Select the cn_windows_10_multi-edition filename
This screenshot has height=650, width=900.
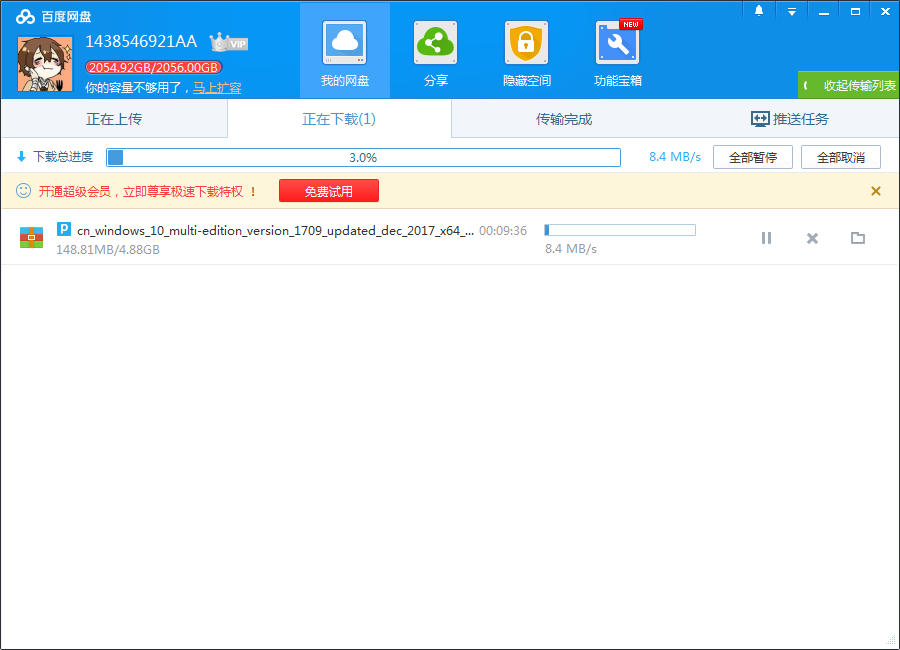click(276, 231)
